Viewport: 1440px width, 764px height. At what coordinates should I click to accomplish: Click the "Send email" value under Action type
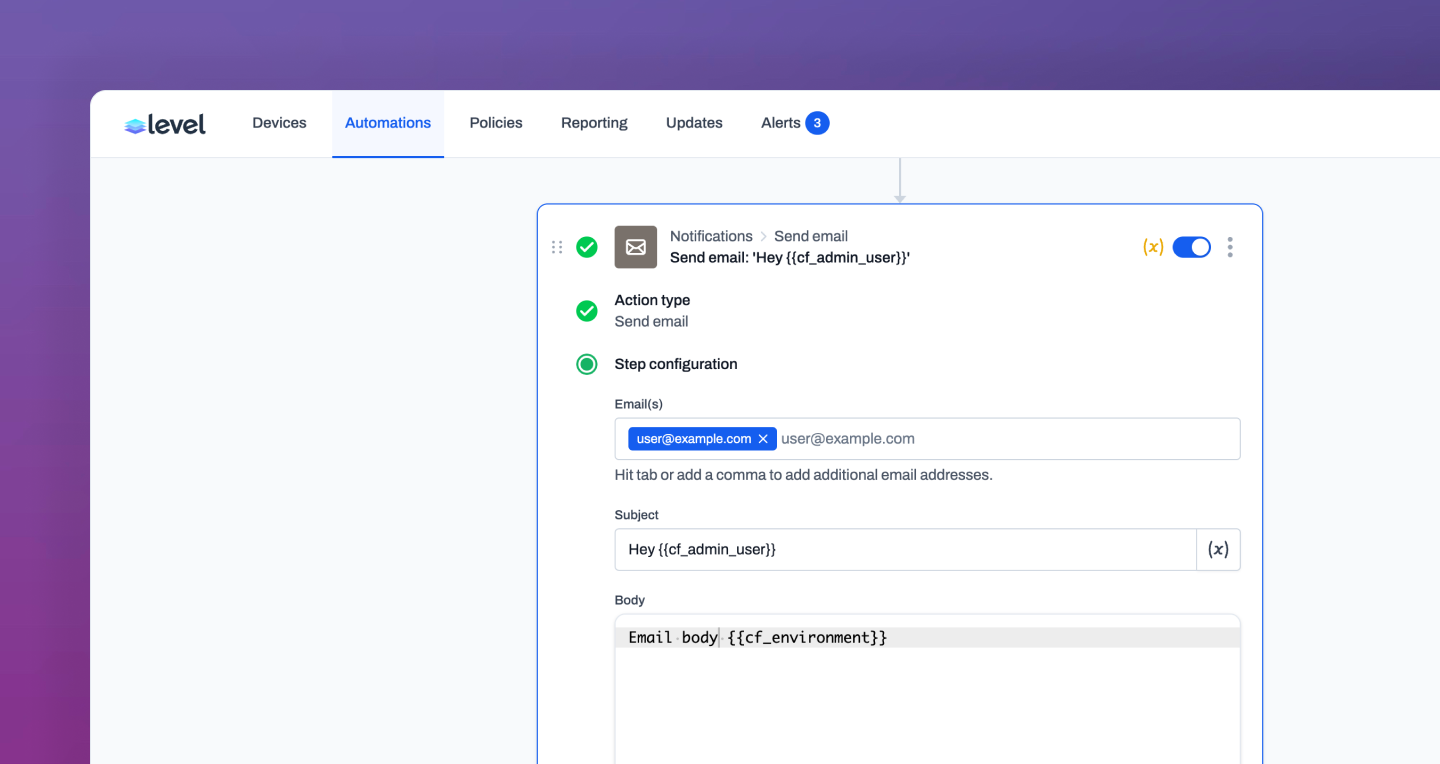(x=651, y=322)
